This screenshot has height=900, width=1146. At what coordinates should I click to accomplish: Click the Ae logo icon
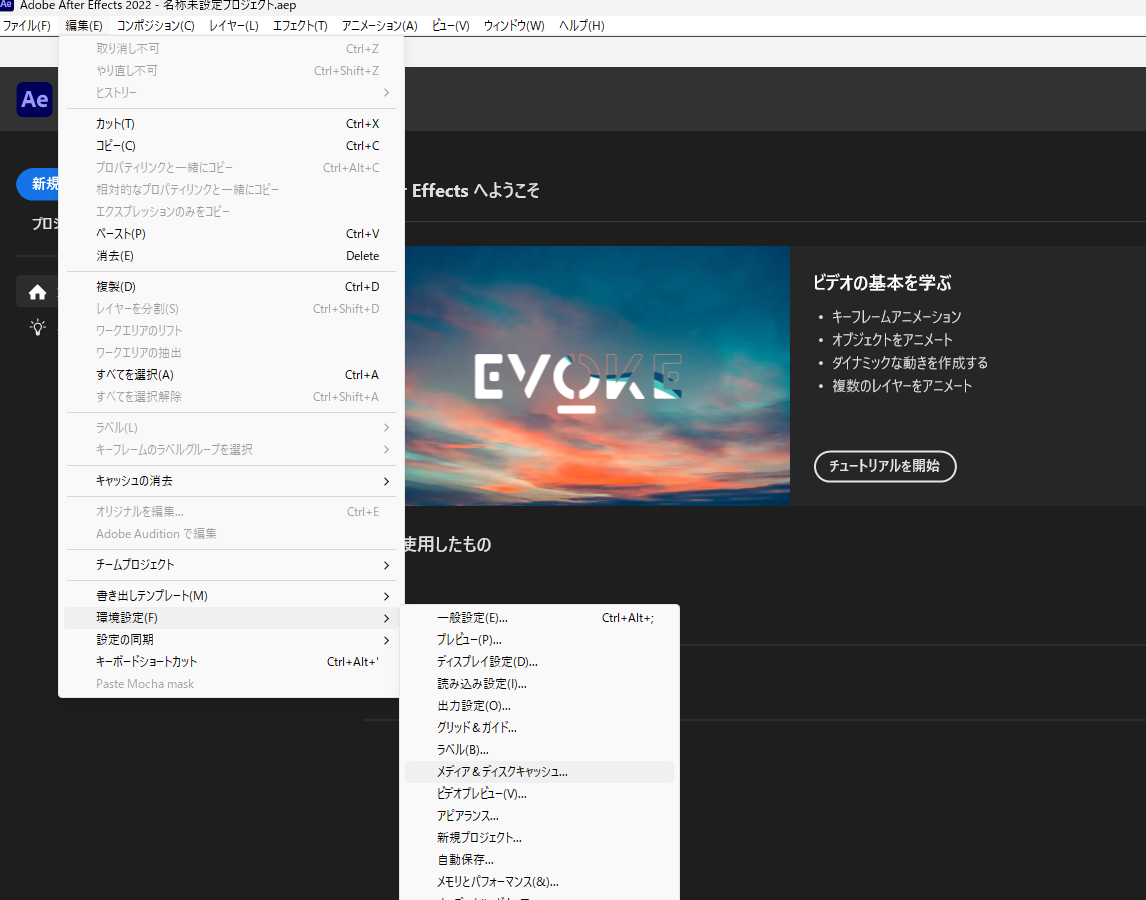[34, 99]
